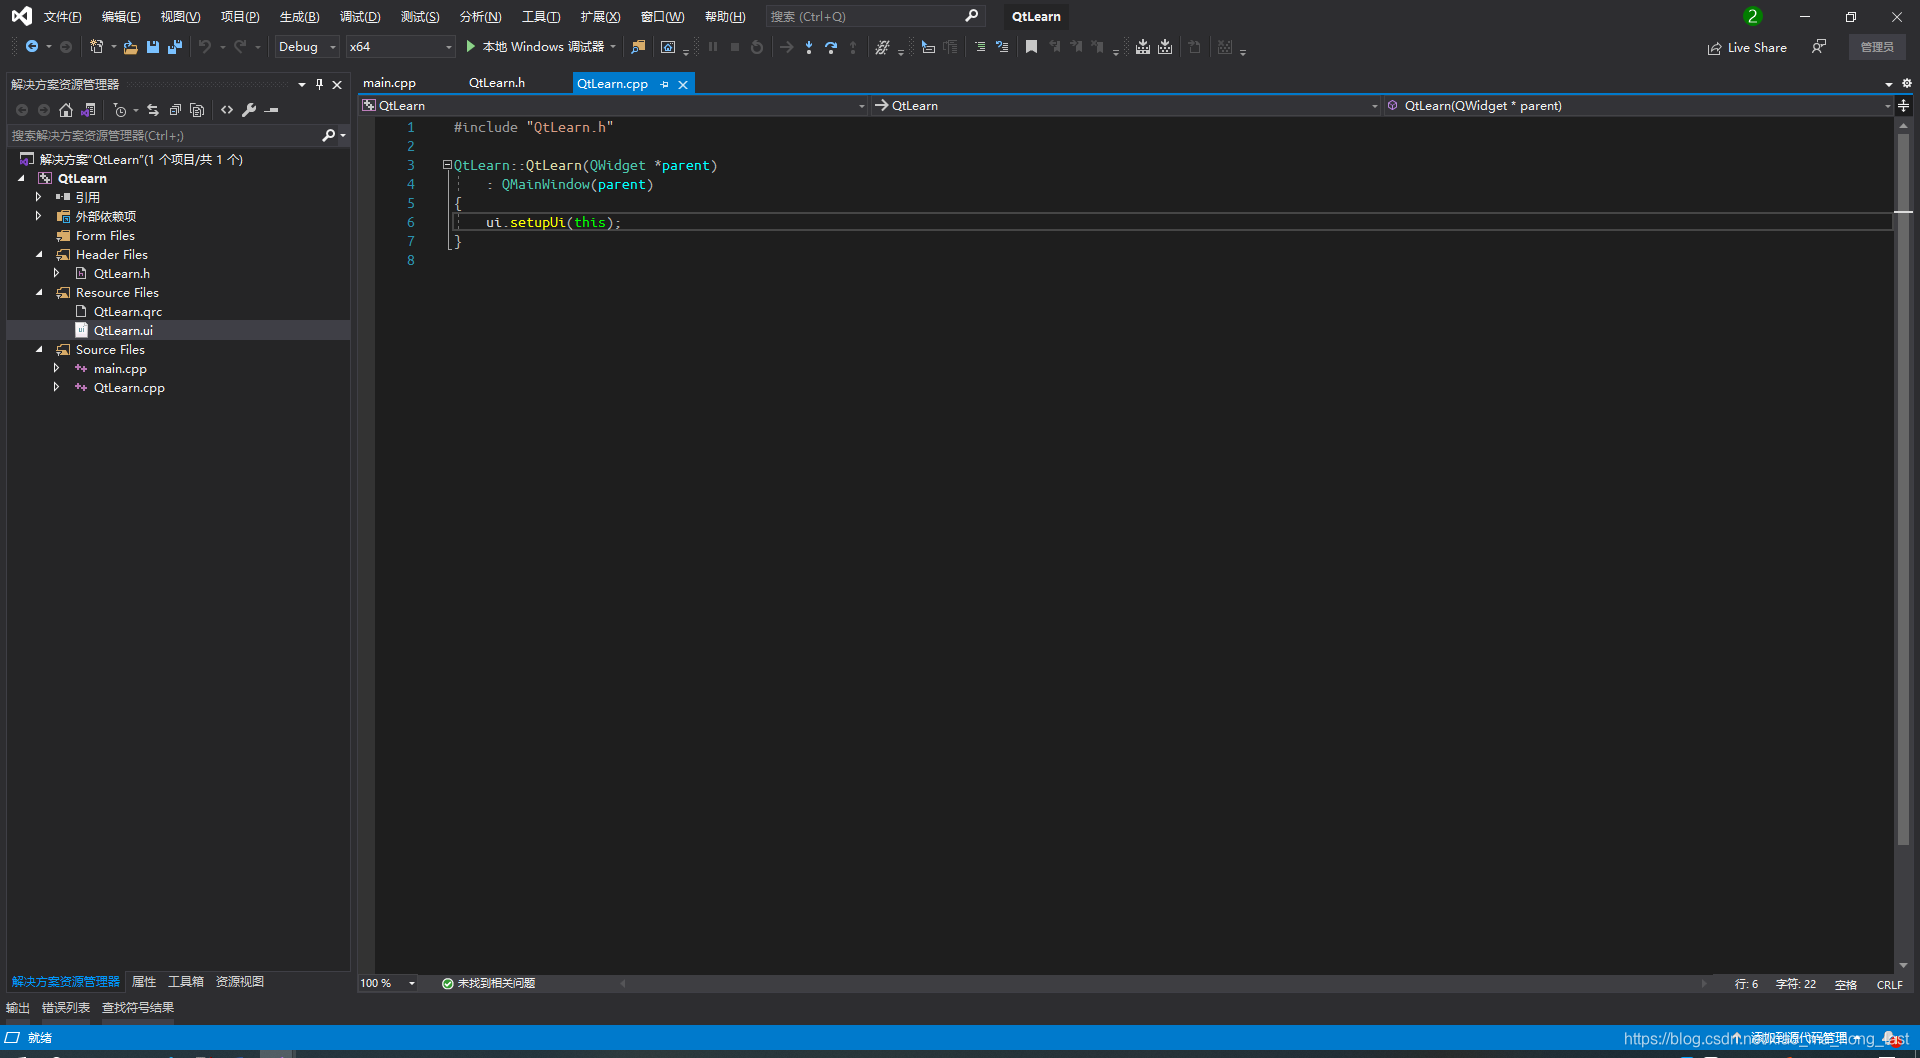This screenshot has height=1058, width=1920.
Task: Click the Step Into debug icon
Action: coord(809,47)
